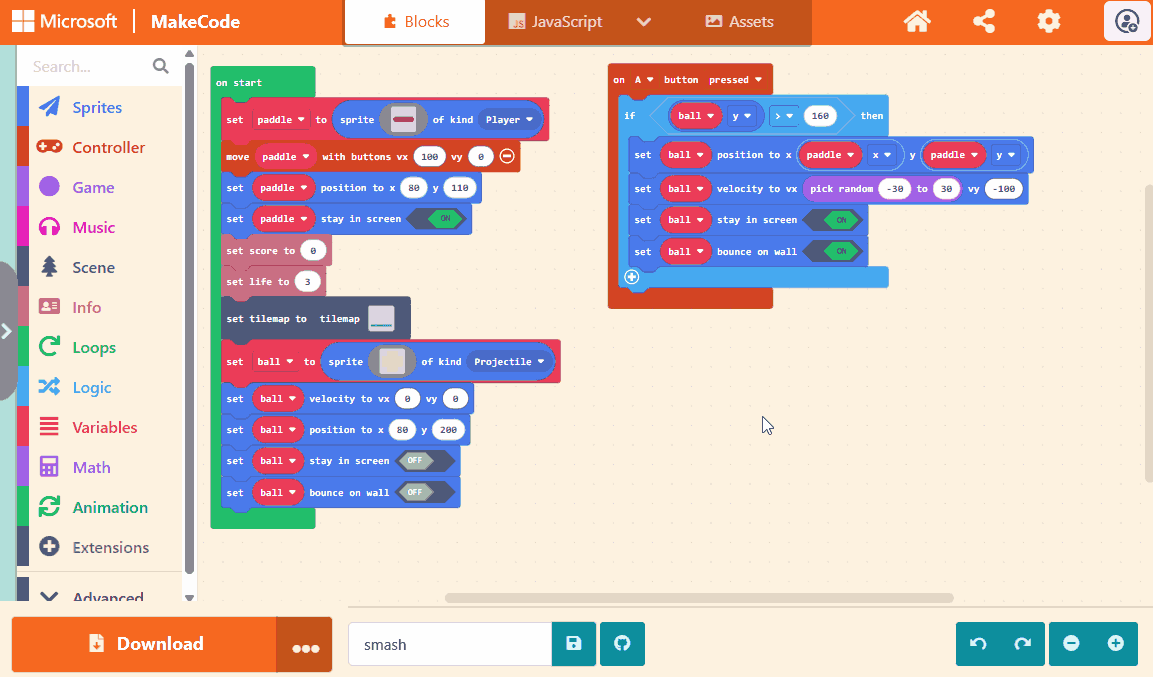Open the Sprites toolbox category
1153x677 pixels.
pyautogui.click(x=96, y=107)
